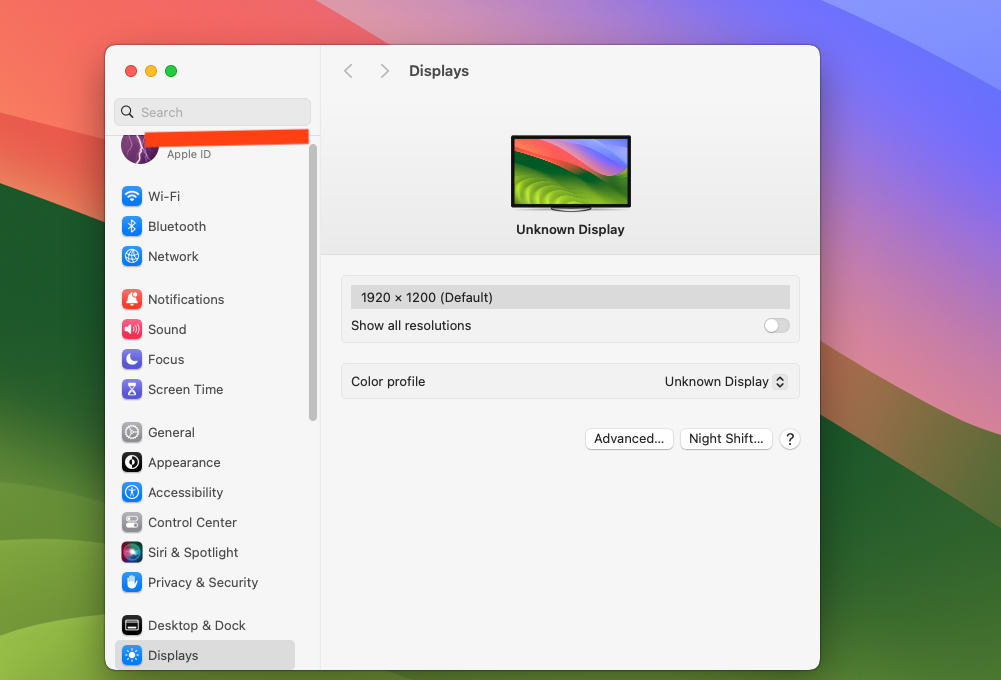This screenshot has height=680, width=1001.
Task: Click the Apple ID avatar picture
Action: click(x=139, y=149)
